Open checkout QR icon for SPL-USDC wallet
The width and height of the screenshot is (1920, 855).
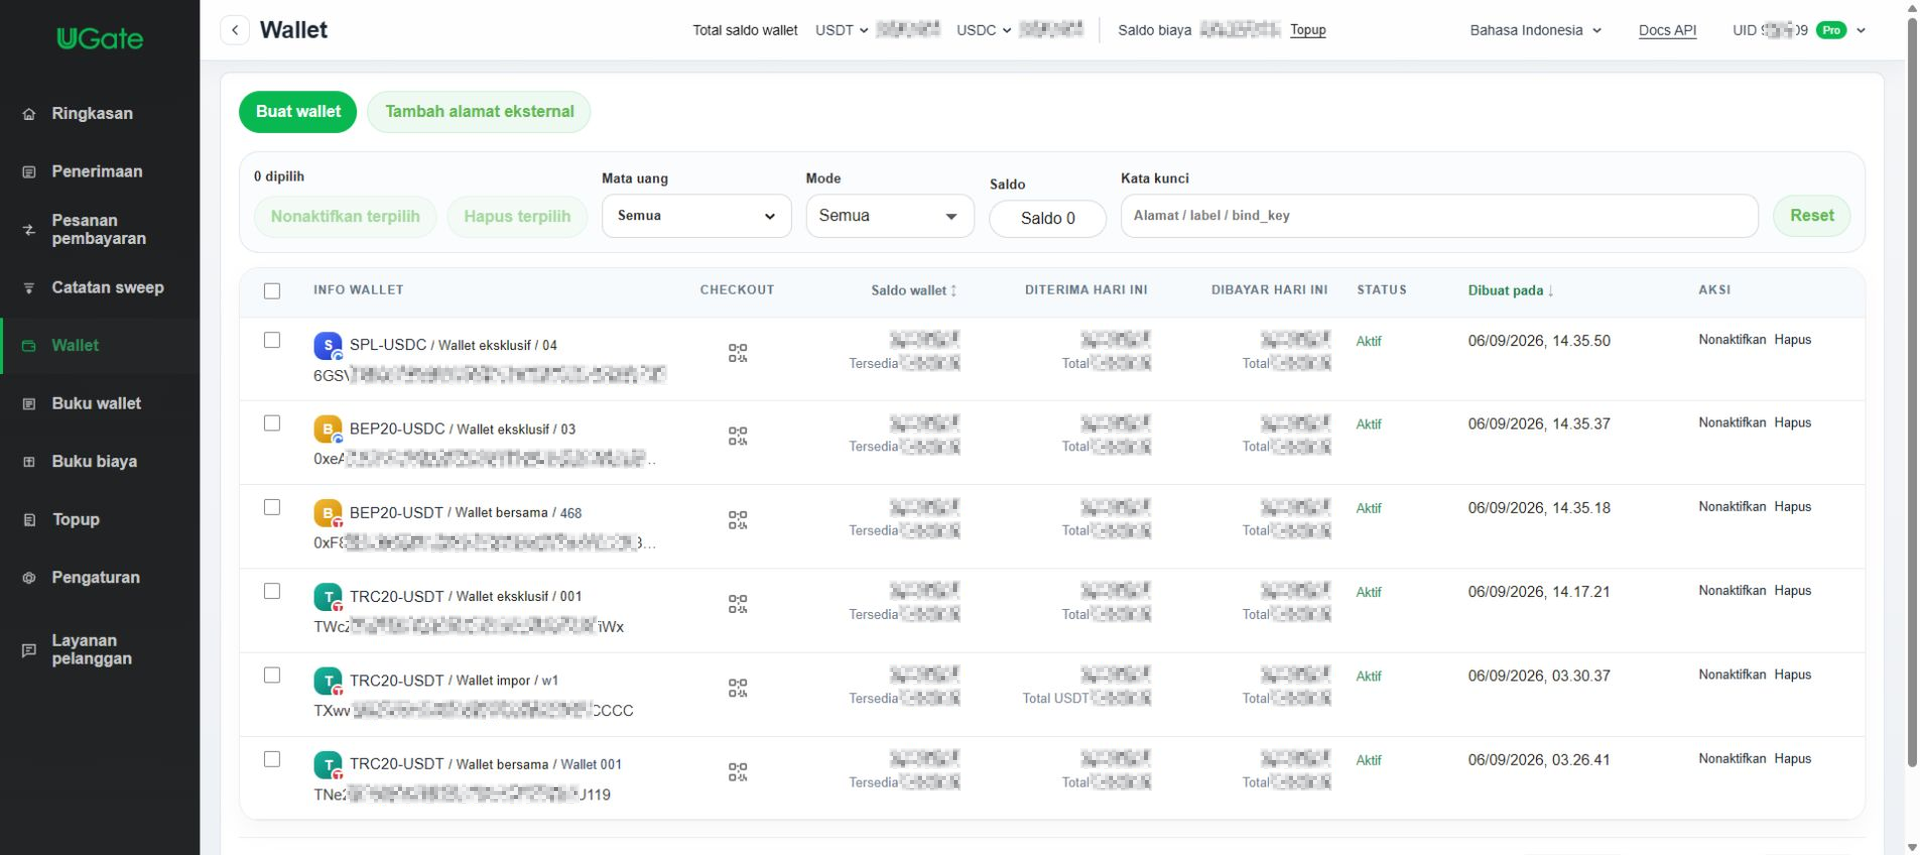point(738,353)
